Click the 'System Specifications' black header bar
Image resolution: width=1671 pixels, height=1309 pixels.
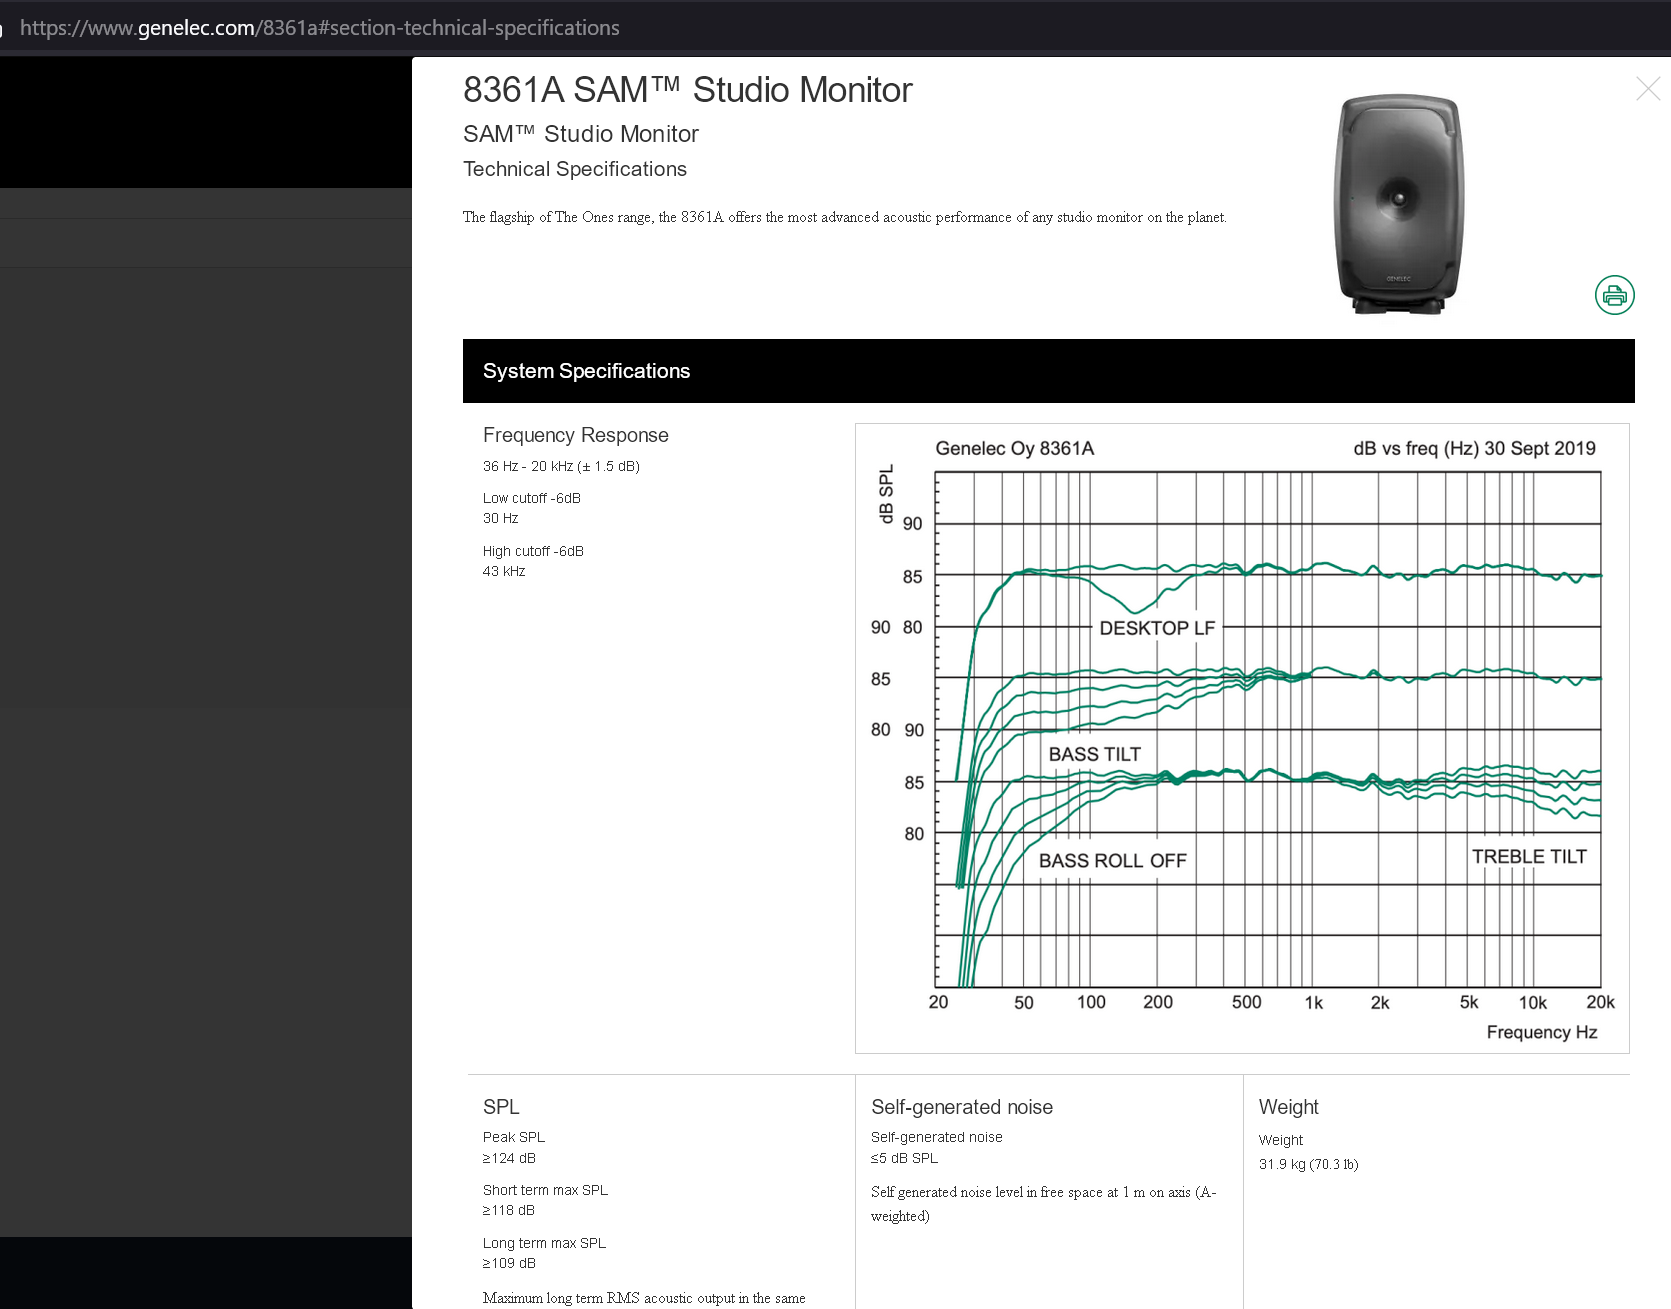[x=1048, y=371]
